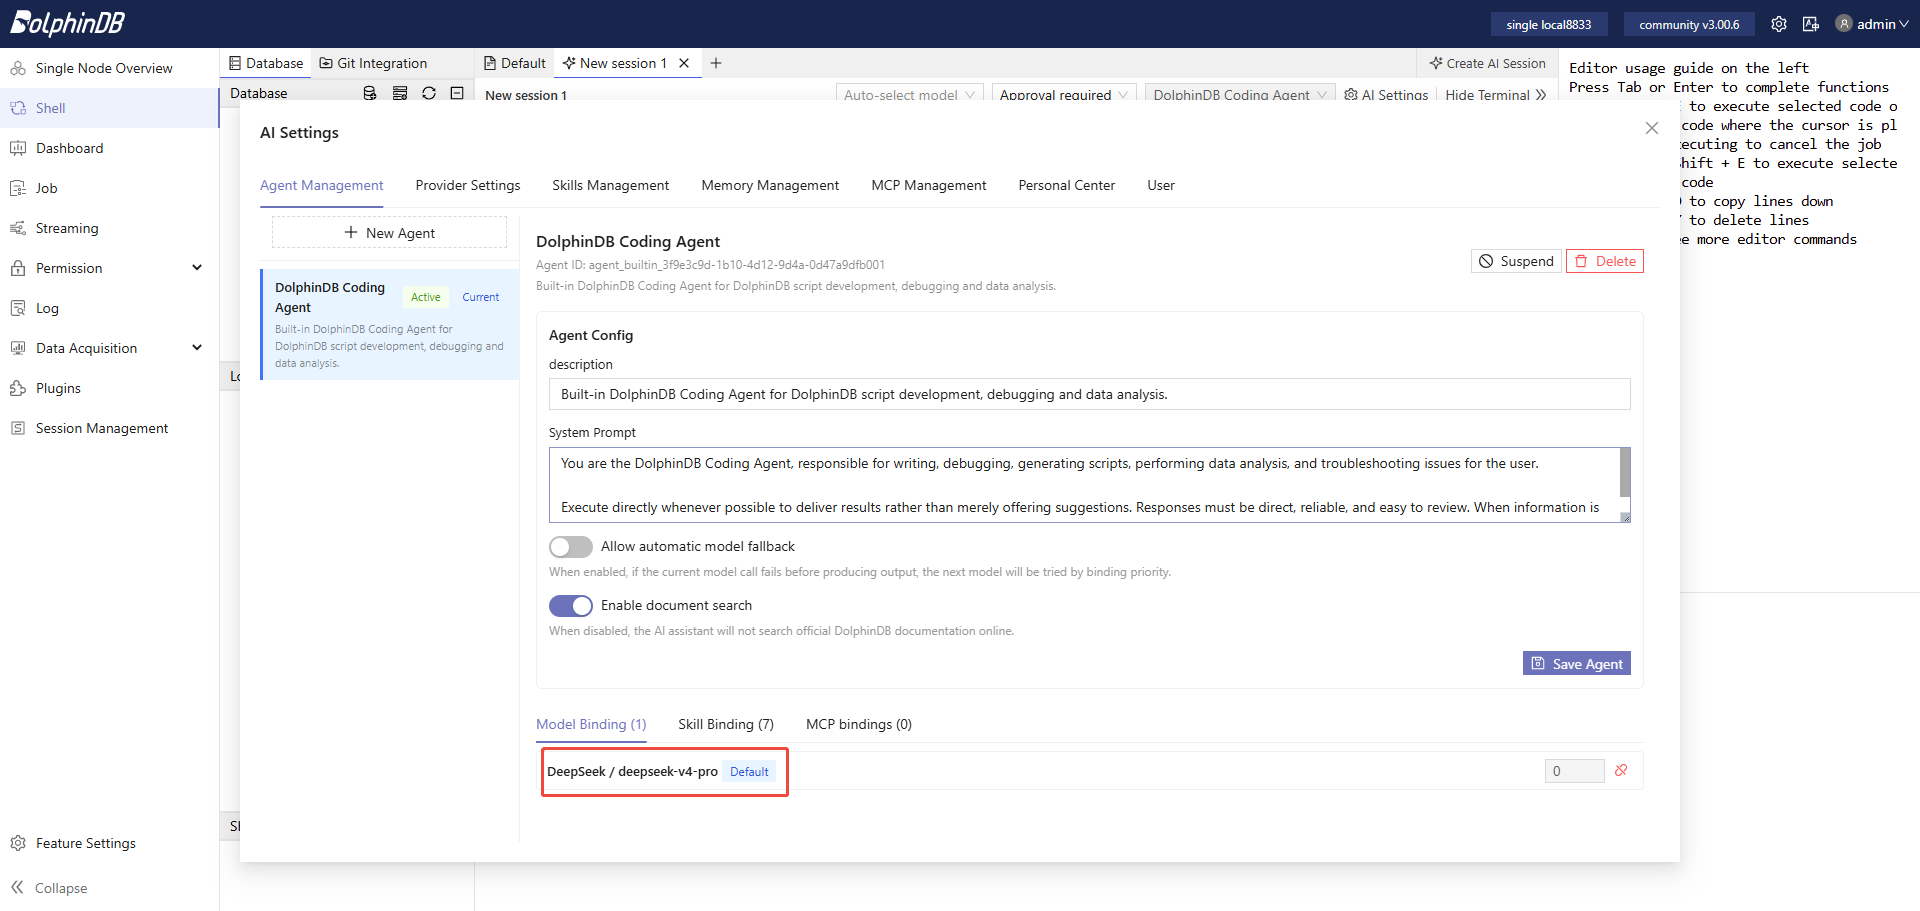Go to the MCP Management tab
Viewport: 1920px width, 911px height.
coord(928,185)
